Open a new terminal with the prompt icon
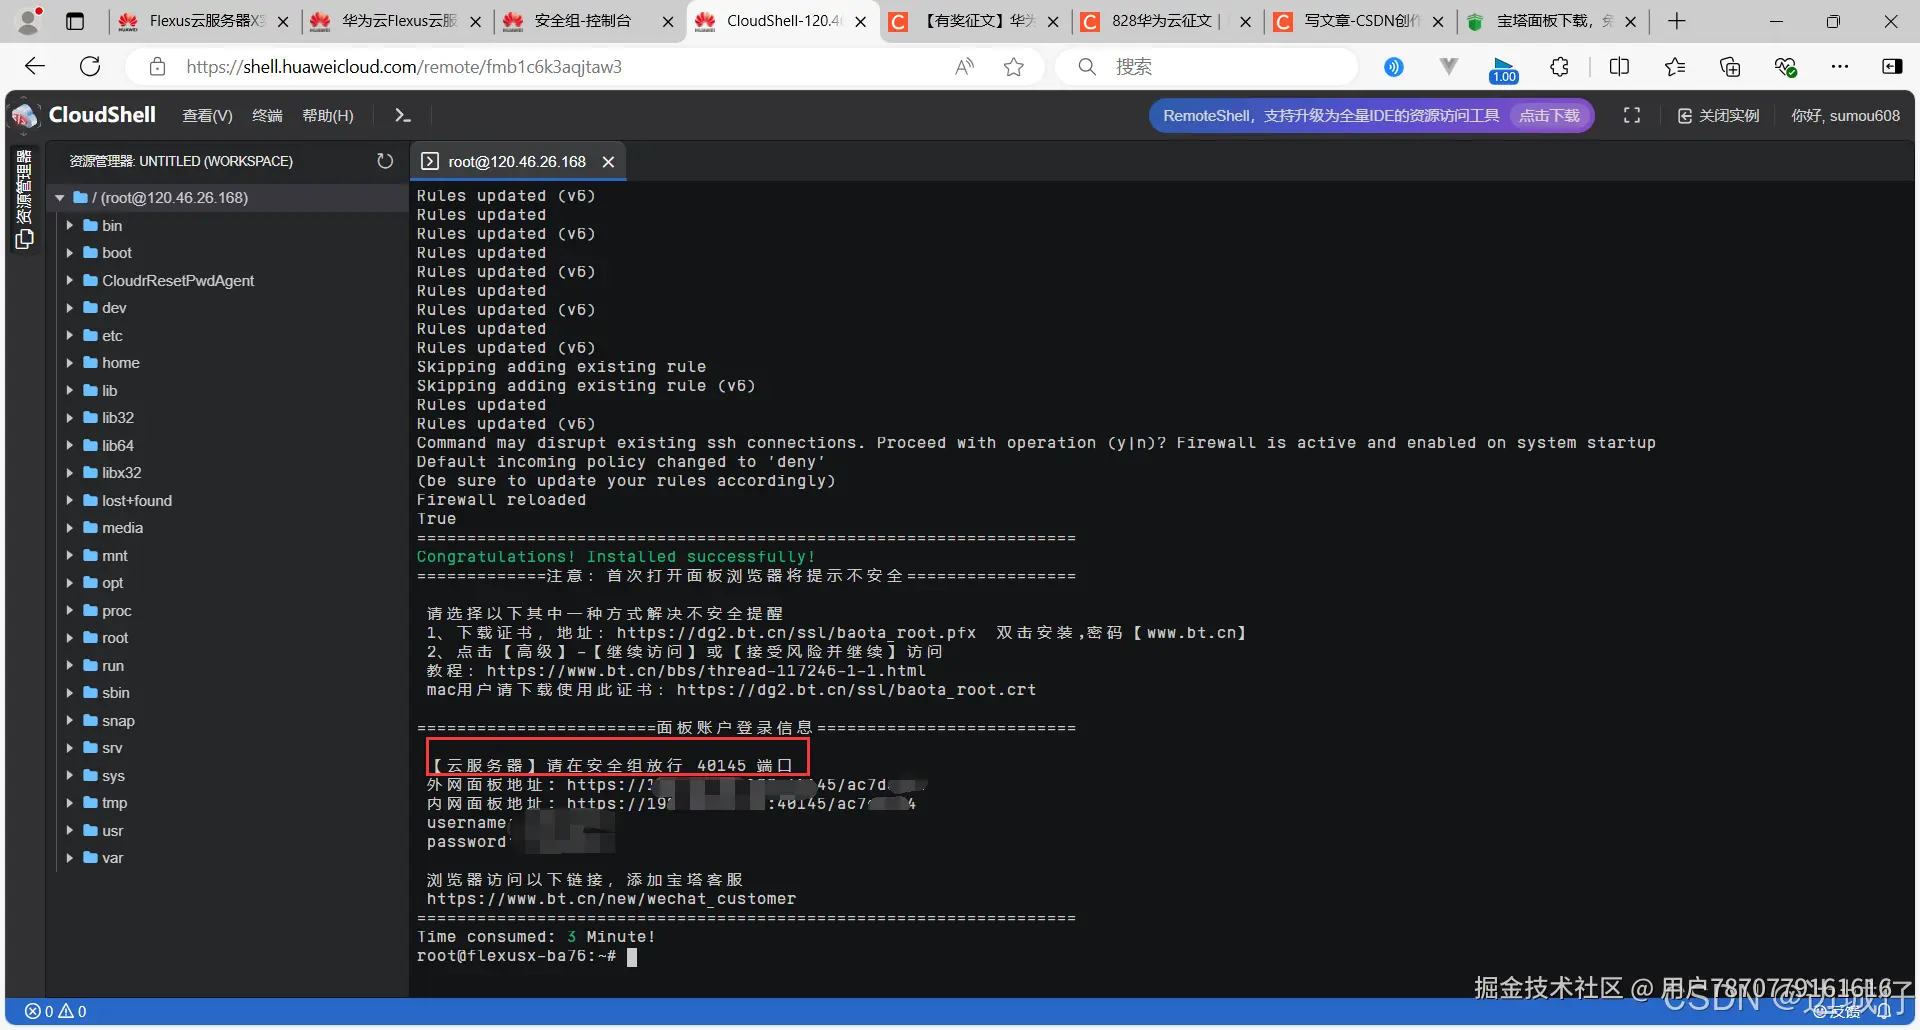The height and width of the screenshot is (1030, 1920). (403, 116)
